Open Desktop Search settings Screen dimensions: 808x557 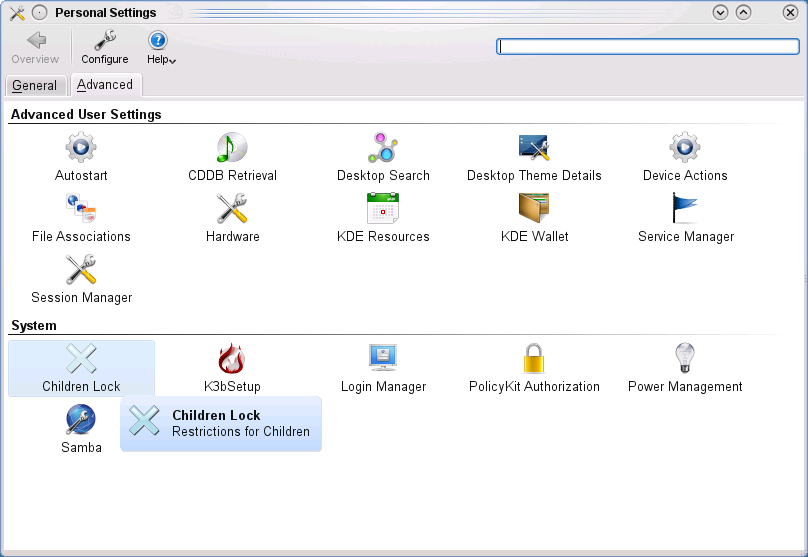tap(383, 157)
